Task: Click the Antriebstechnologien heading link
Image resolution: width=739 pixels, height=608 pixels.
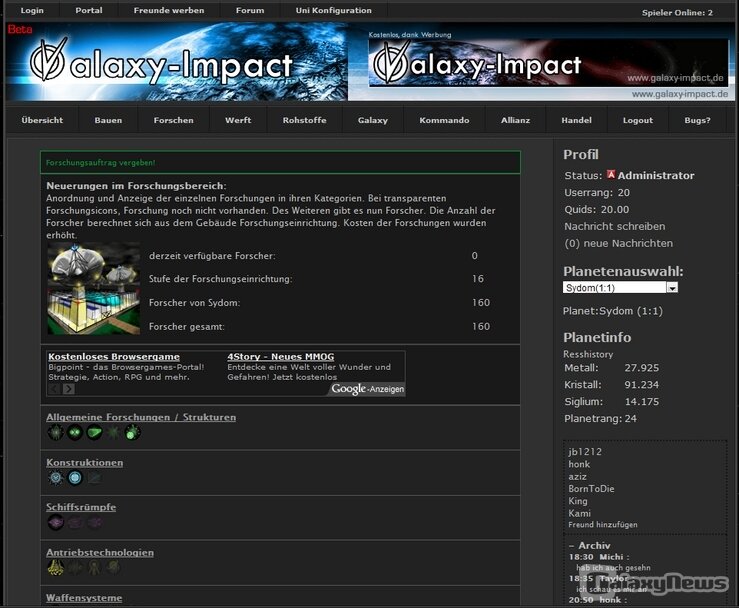Action: pyautogui.click(x=100, y=552)
